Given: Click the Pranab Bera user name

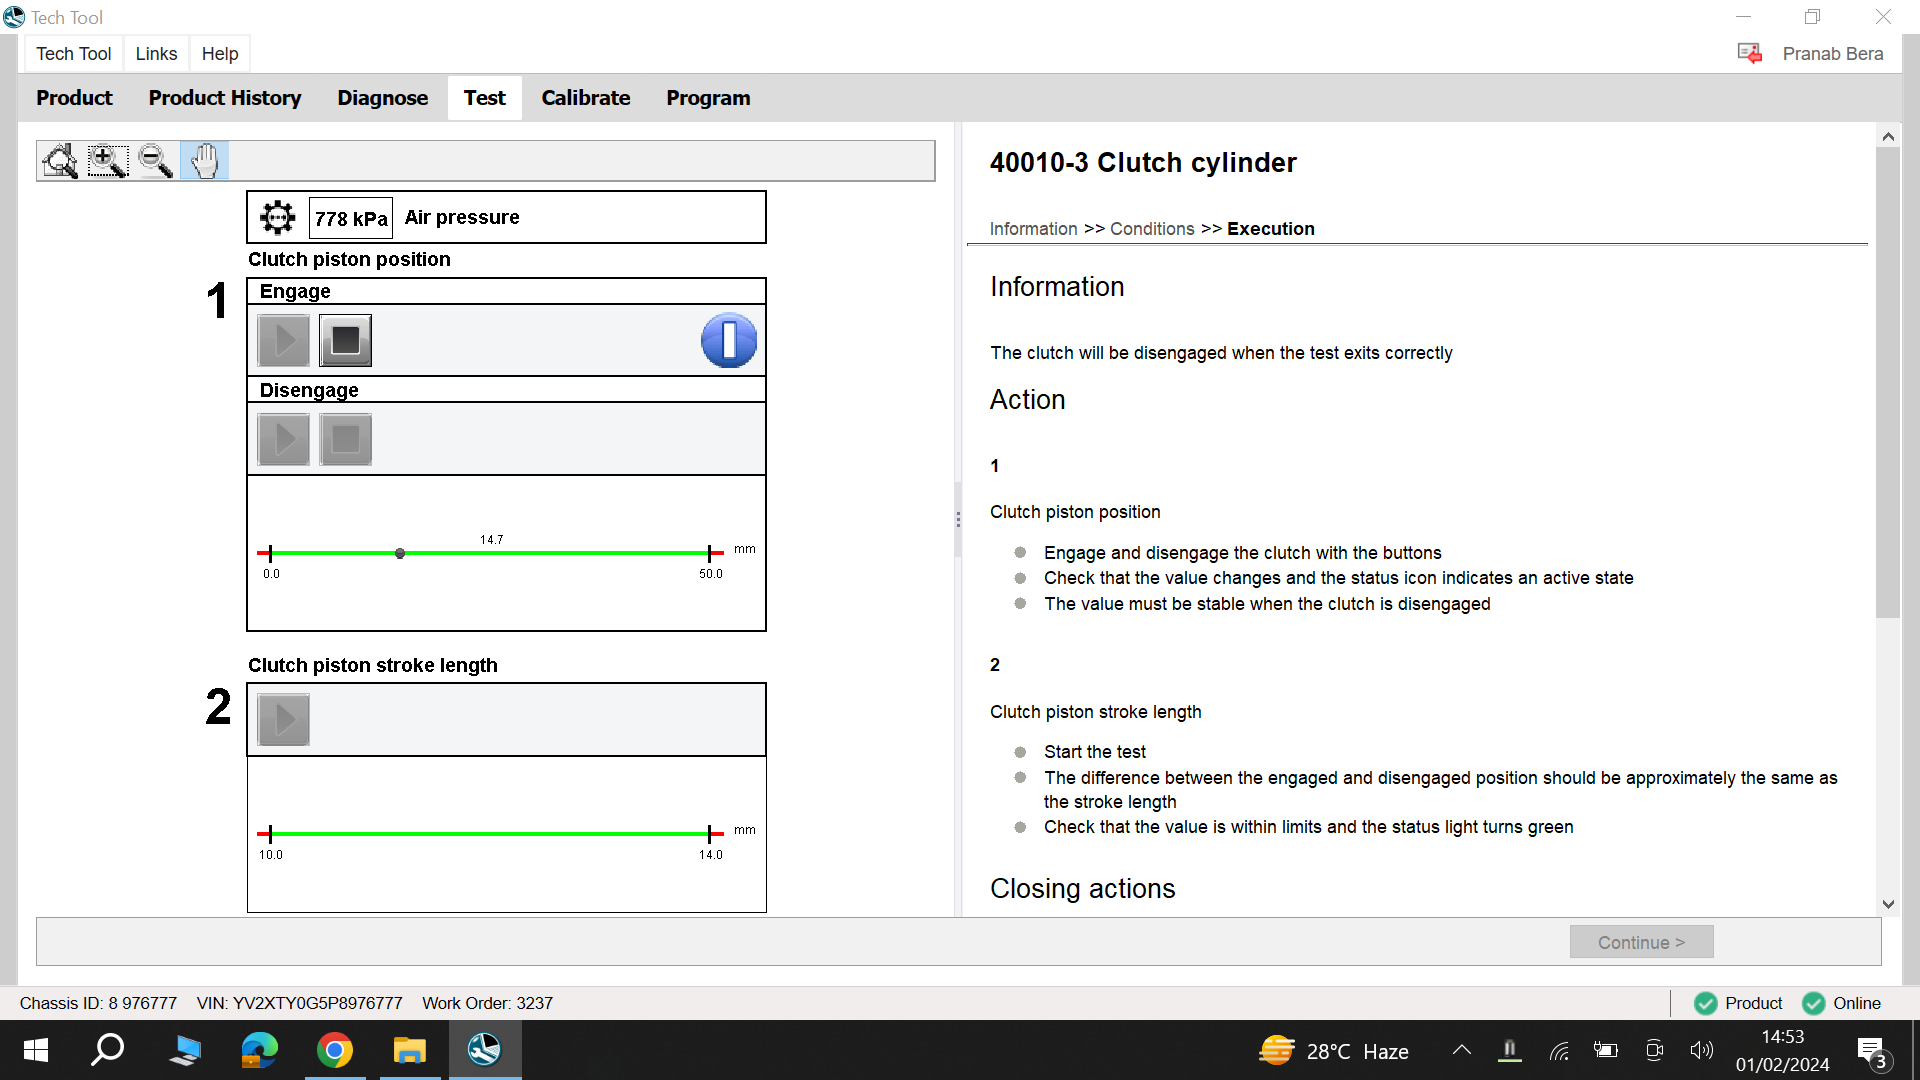Looking at the screenshot, I should coord(1833,54).
